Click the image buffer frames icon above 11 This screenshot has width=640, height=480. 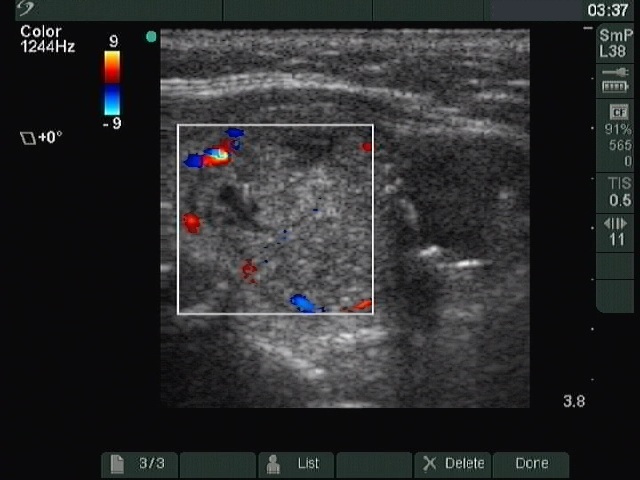tap(616, 224)
